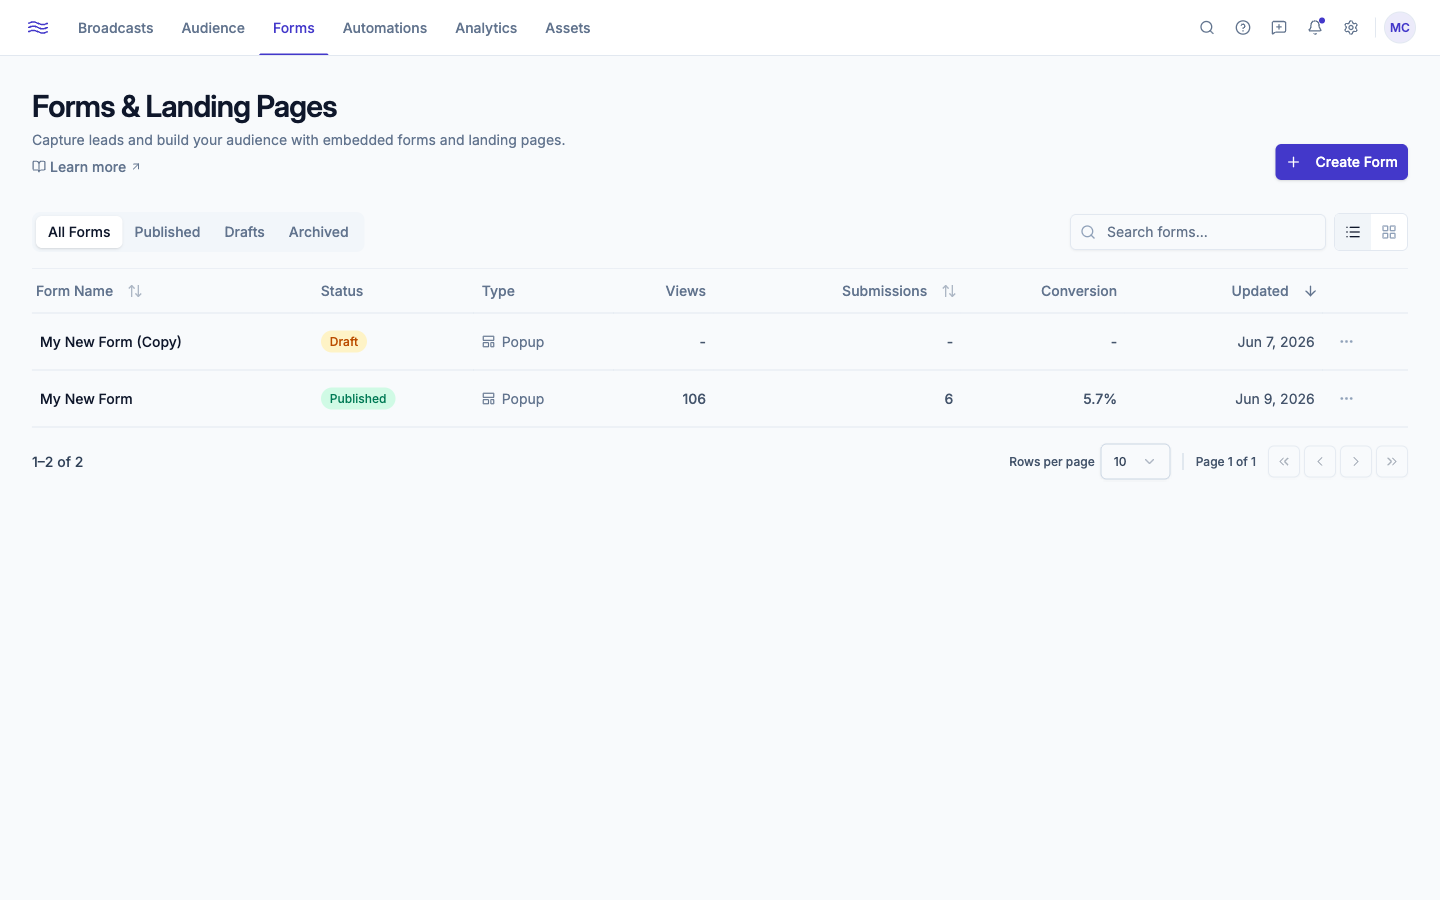Switch to list view layout
The image size is (1440, 900).
[x=1353, y=232]
